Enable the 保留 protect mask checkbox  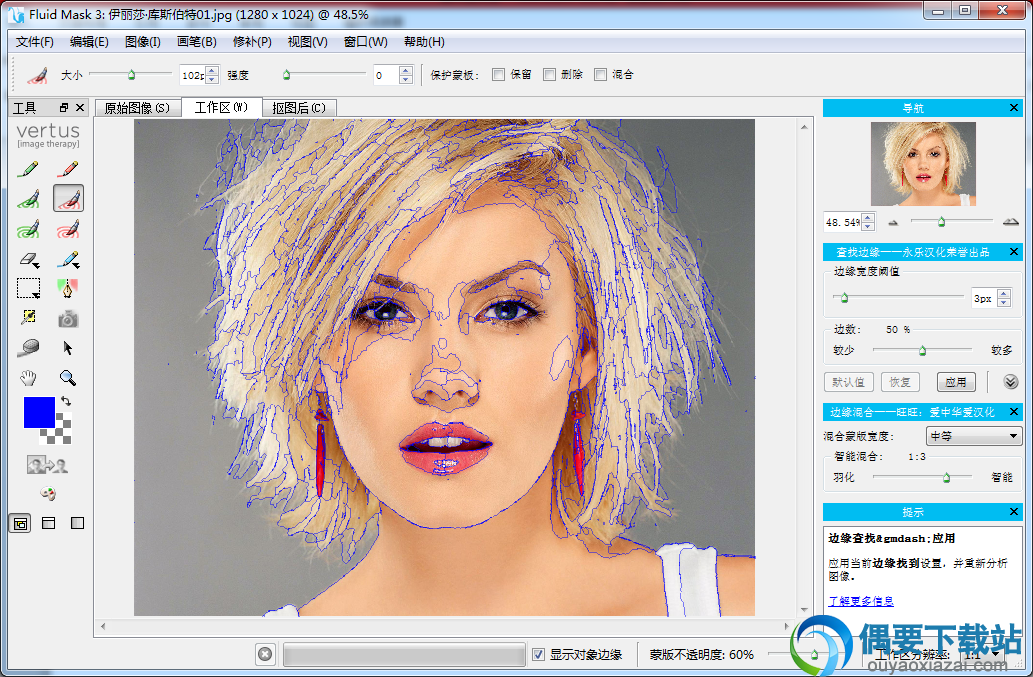[499, 74]
